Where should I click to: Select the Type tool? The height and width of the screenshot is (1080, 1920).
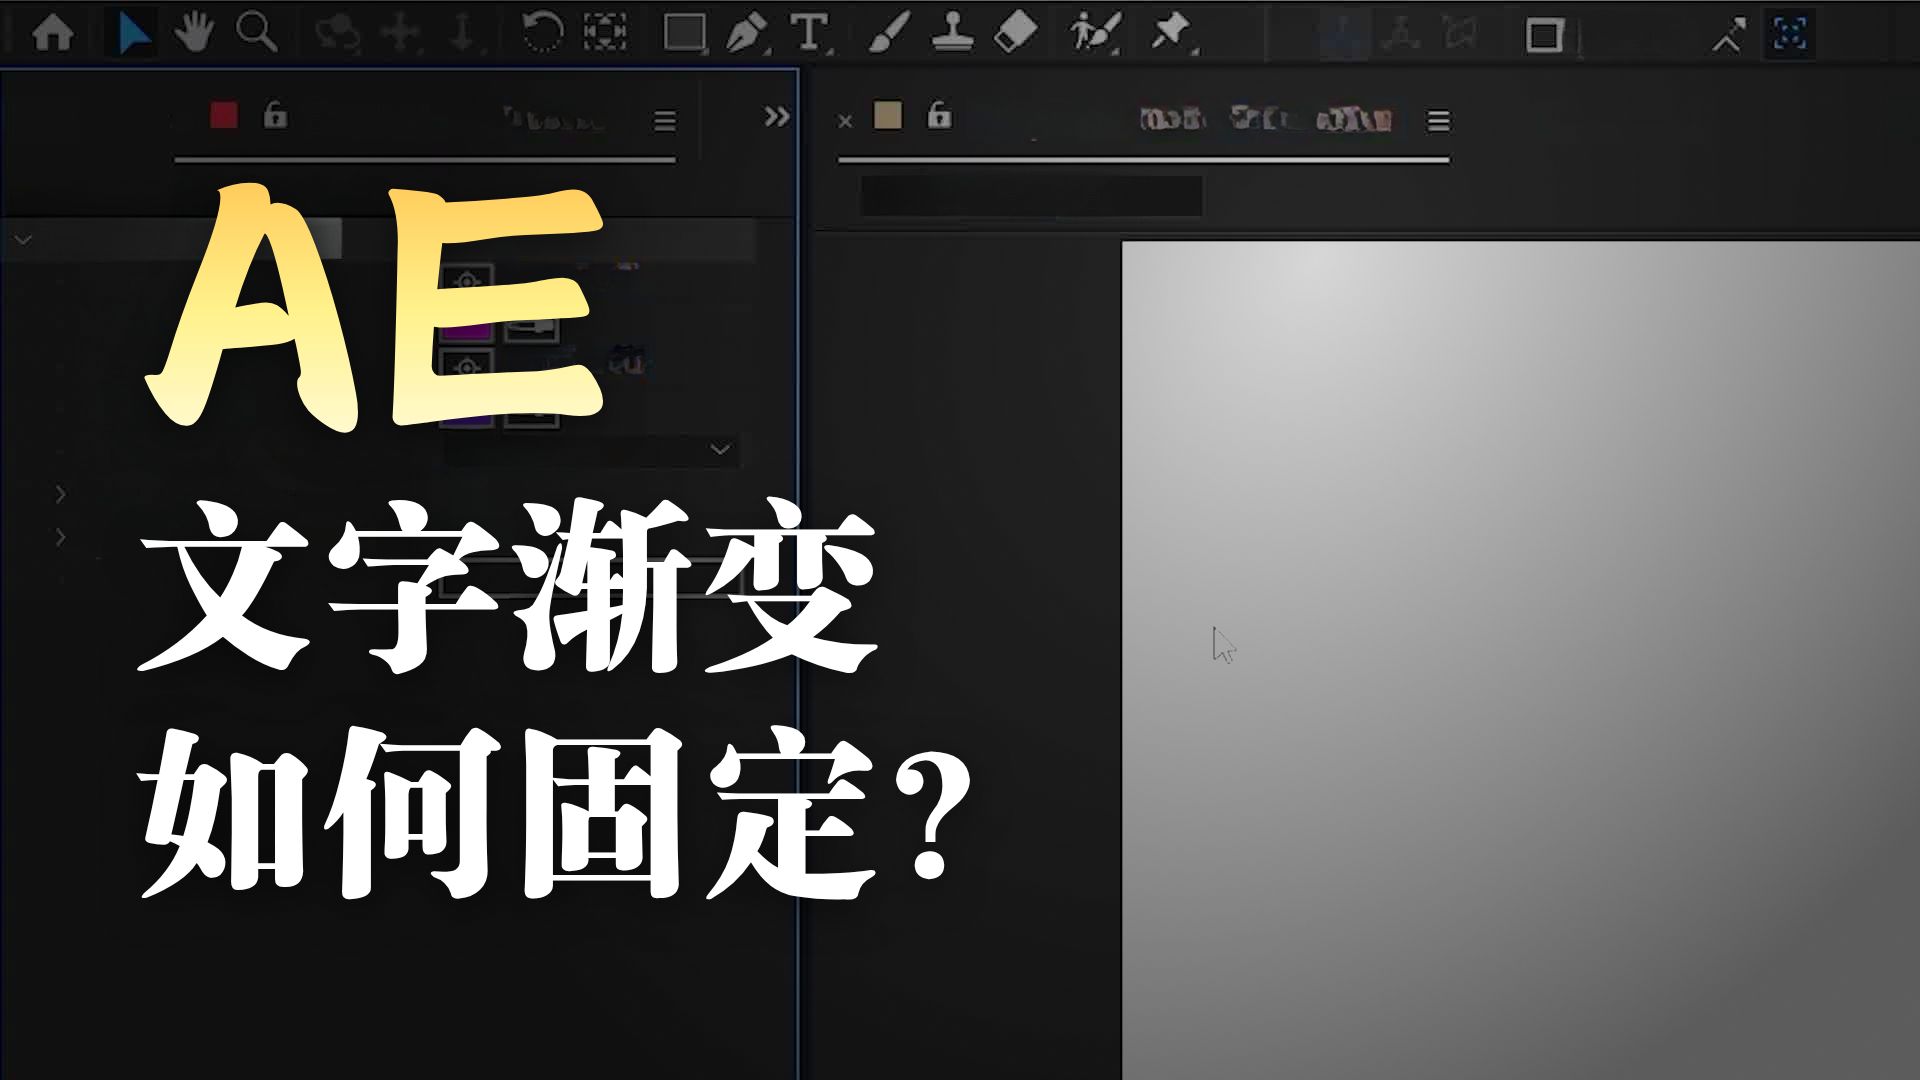(x=810, y=34)
